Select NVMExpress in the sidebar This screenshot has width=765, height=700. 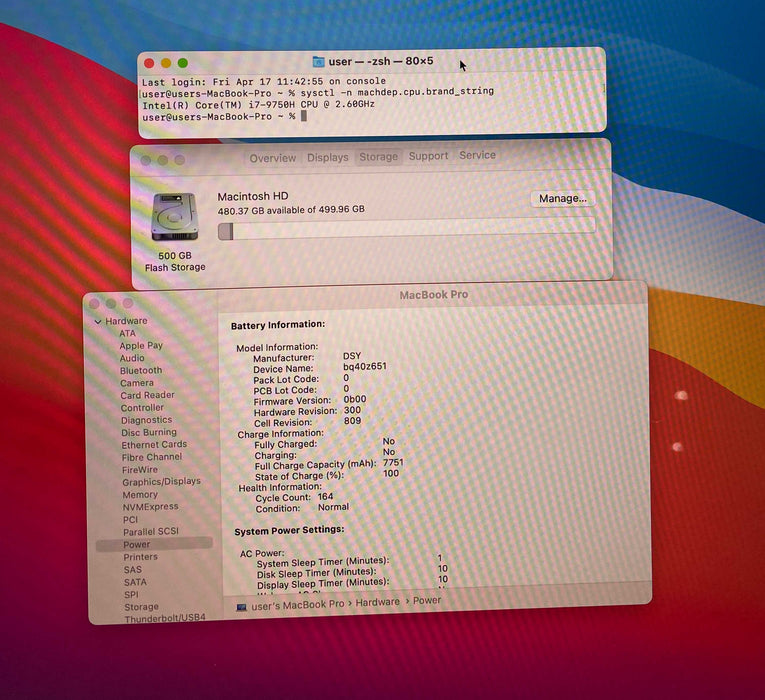point(150,507)
